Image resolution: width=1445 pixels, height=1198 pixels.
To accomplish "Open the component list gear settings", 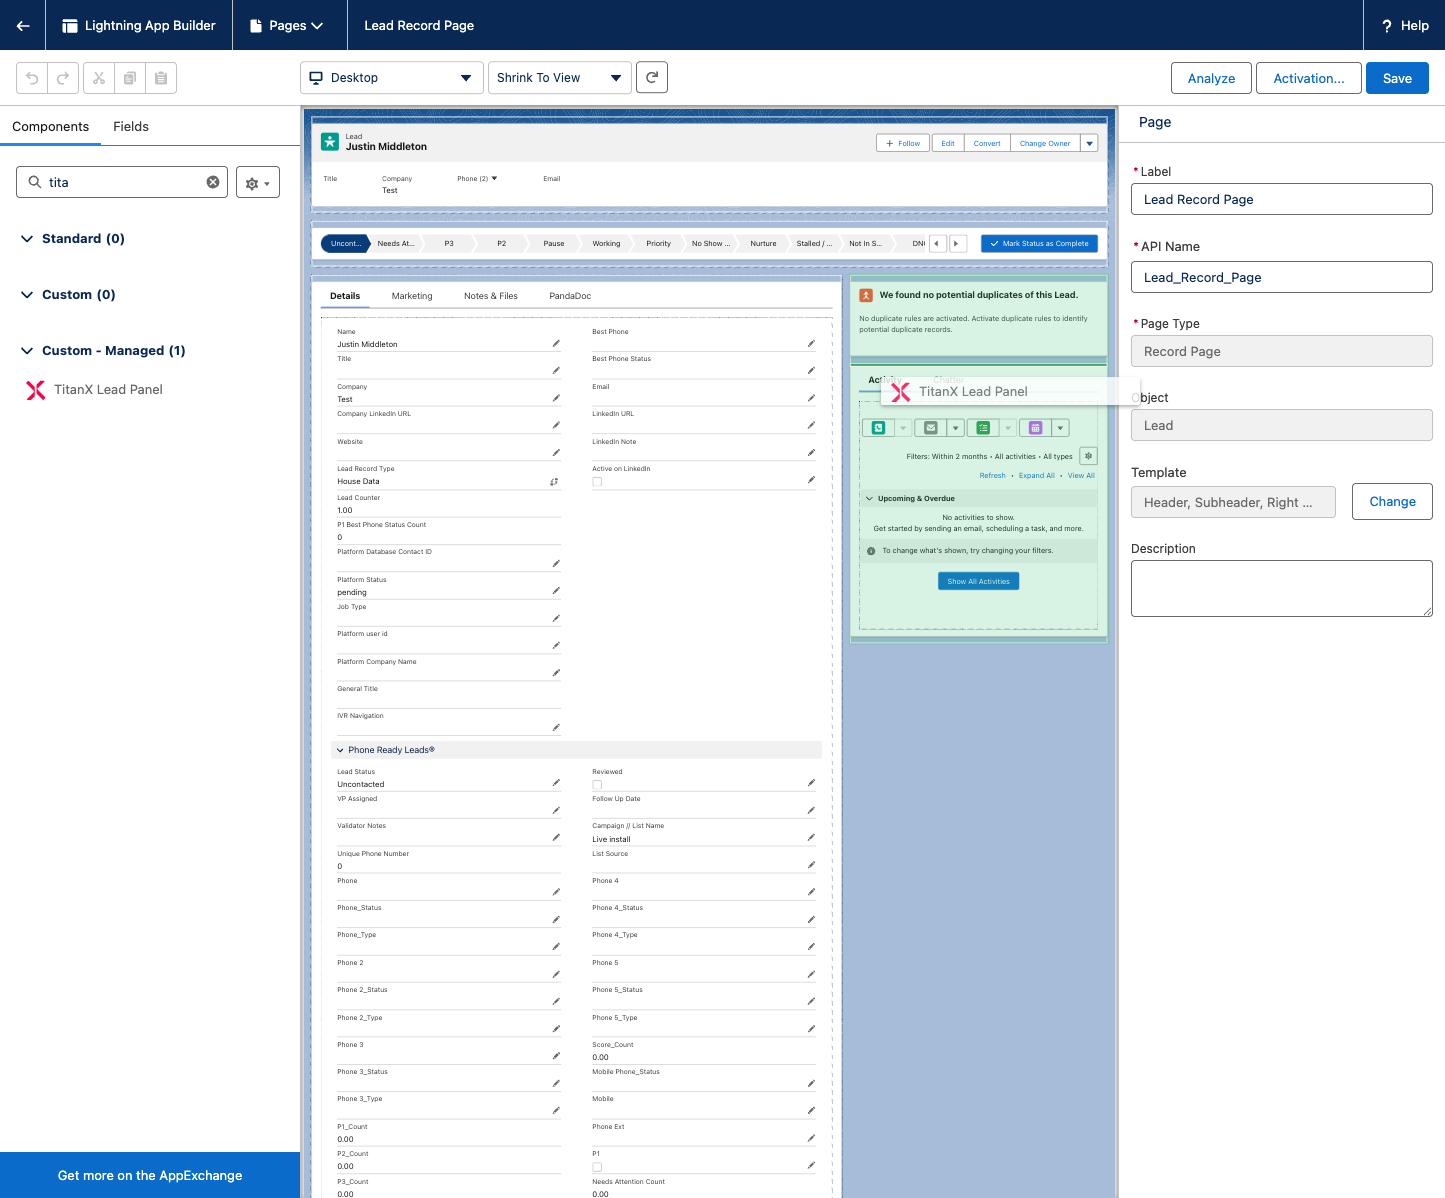I will 258,182.
